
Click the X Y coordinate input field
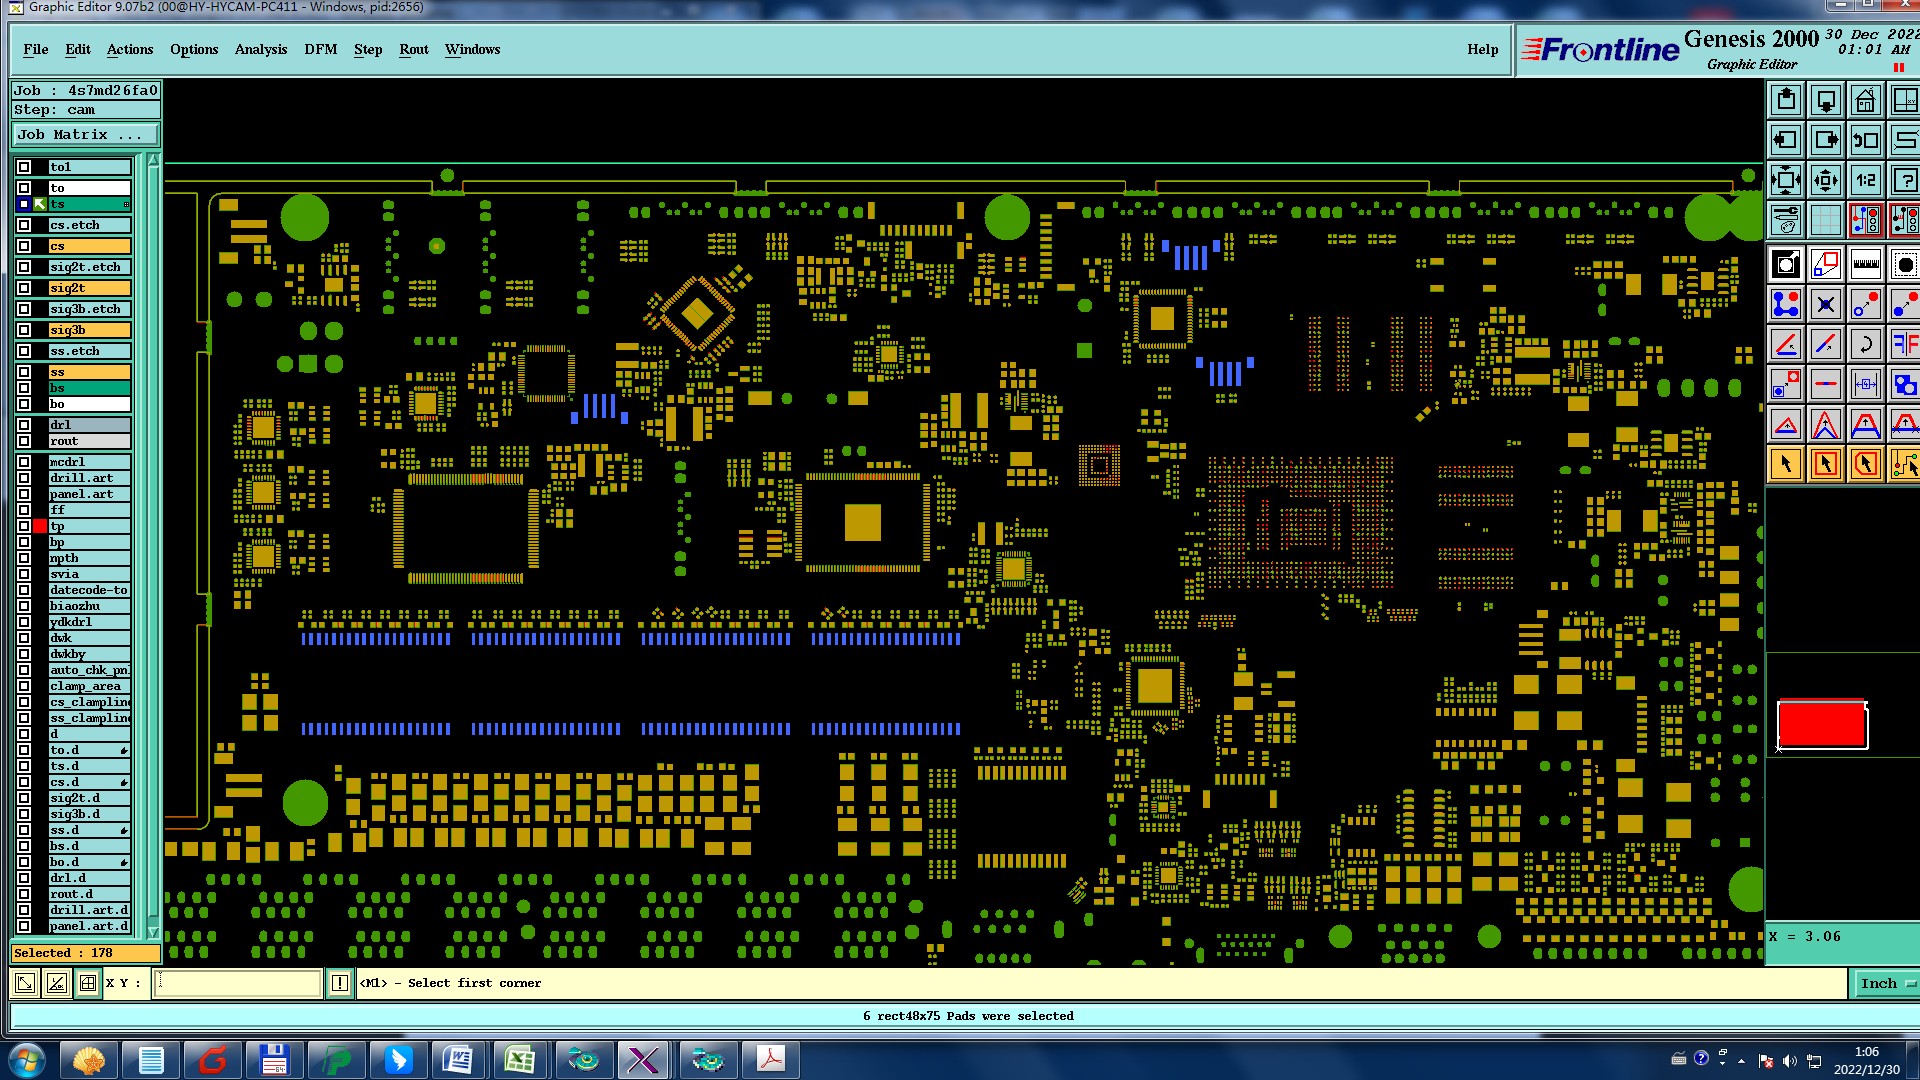[238, 983]
